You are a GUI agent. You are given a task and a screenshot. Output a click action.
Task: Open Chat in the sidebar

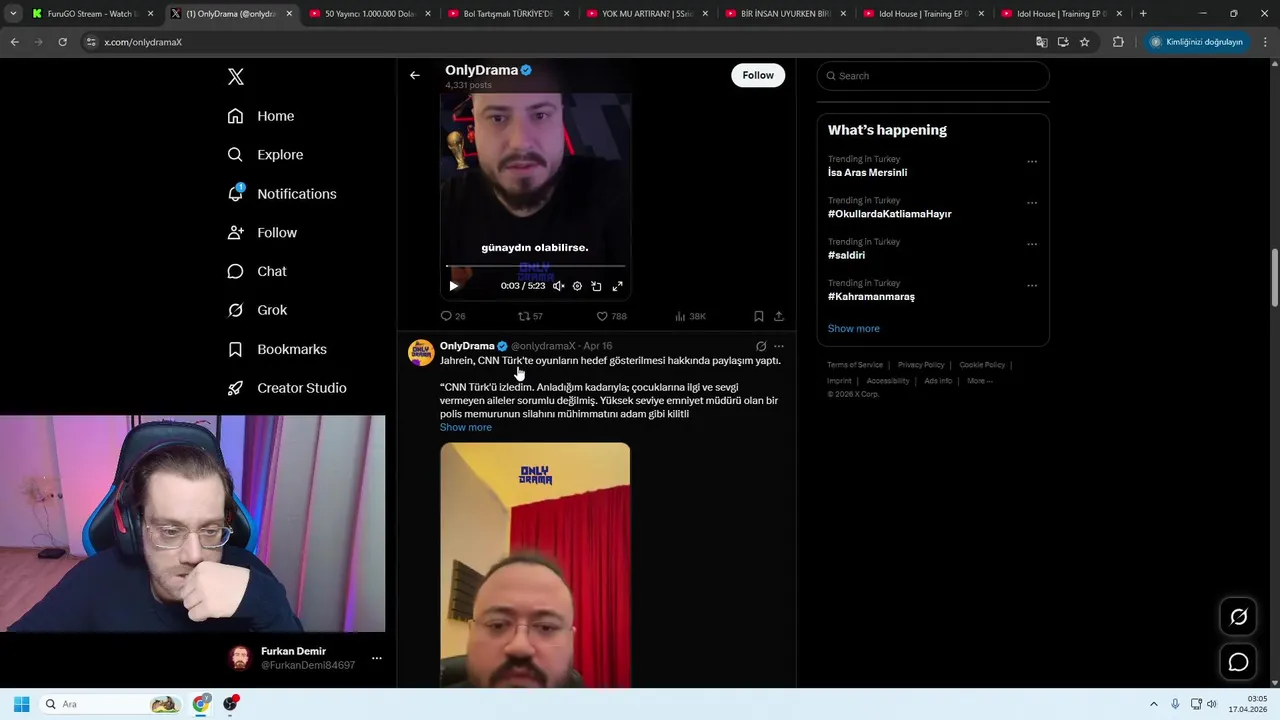click(257, 271)
